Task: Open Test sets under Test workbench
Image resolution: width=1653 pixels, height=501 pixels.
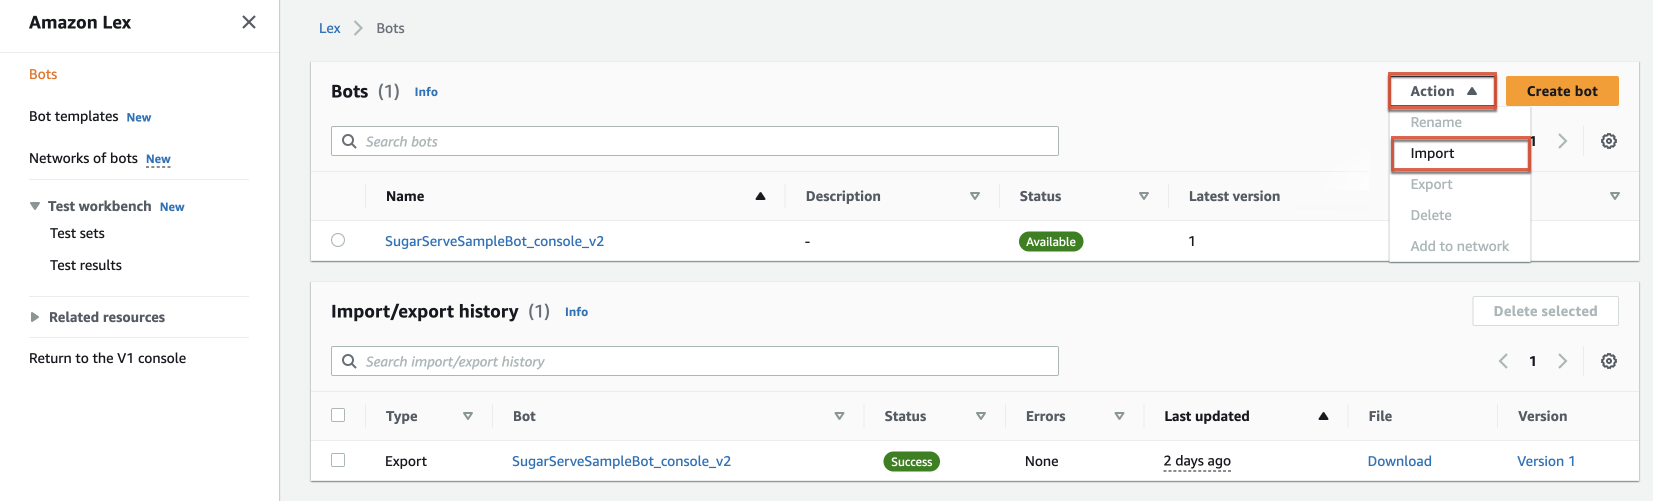Action: tap(77, 233)
